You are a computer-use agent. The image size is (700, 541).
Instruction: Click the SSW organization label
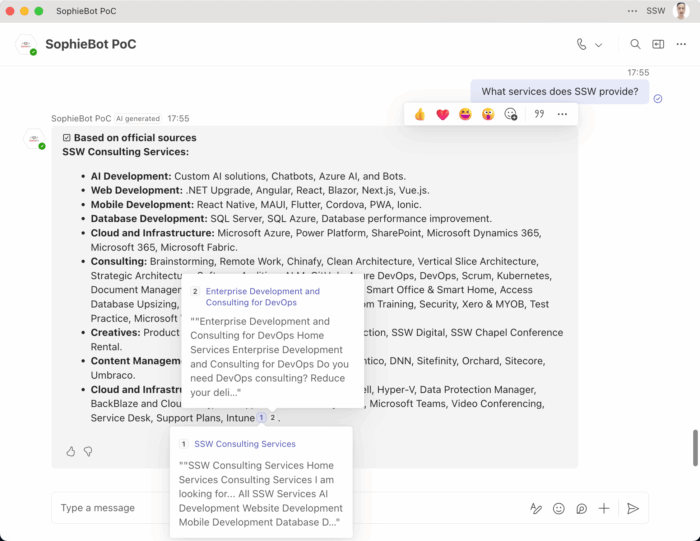coord(655,11)
